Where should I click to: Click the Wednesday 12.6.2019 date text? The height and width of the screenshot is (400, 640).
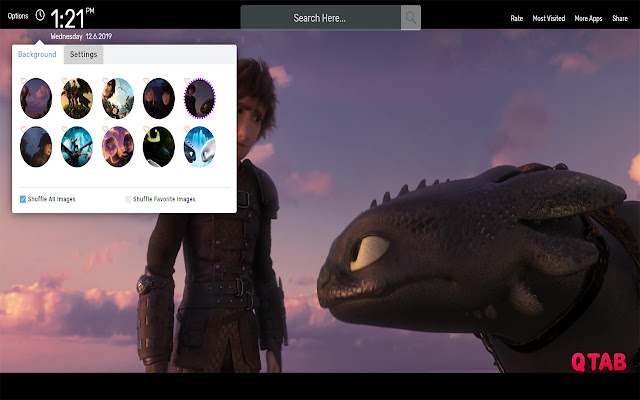click(81, 36)
